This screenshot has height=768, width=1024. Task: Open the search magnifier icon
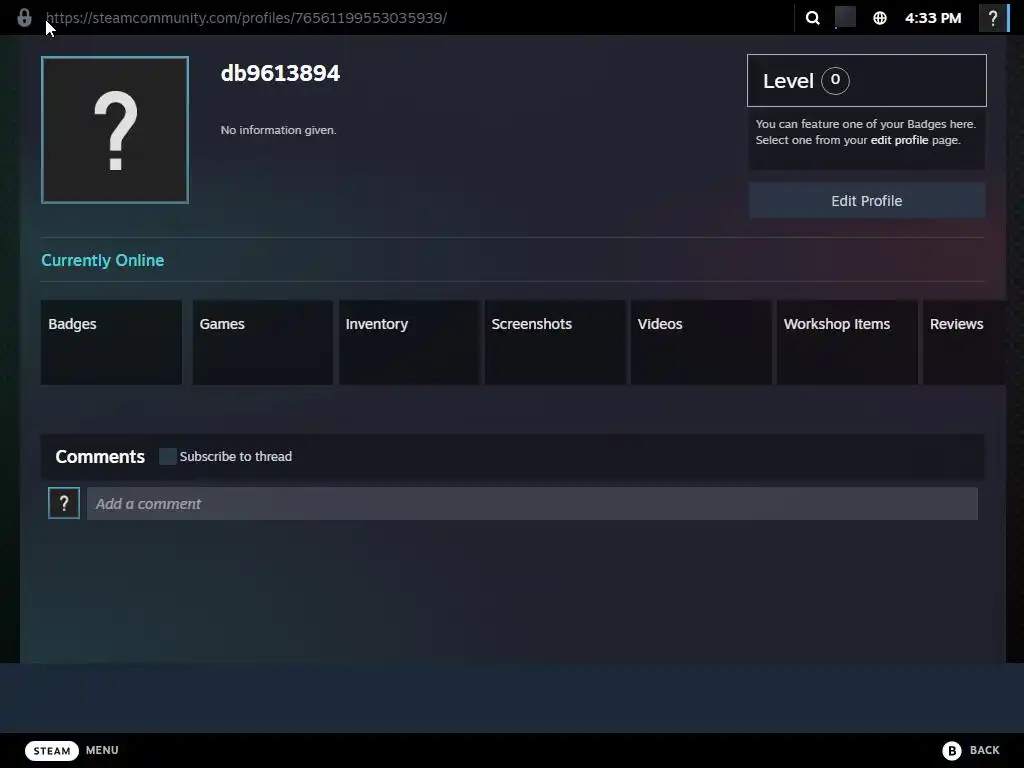pos(812,18)
